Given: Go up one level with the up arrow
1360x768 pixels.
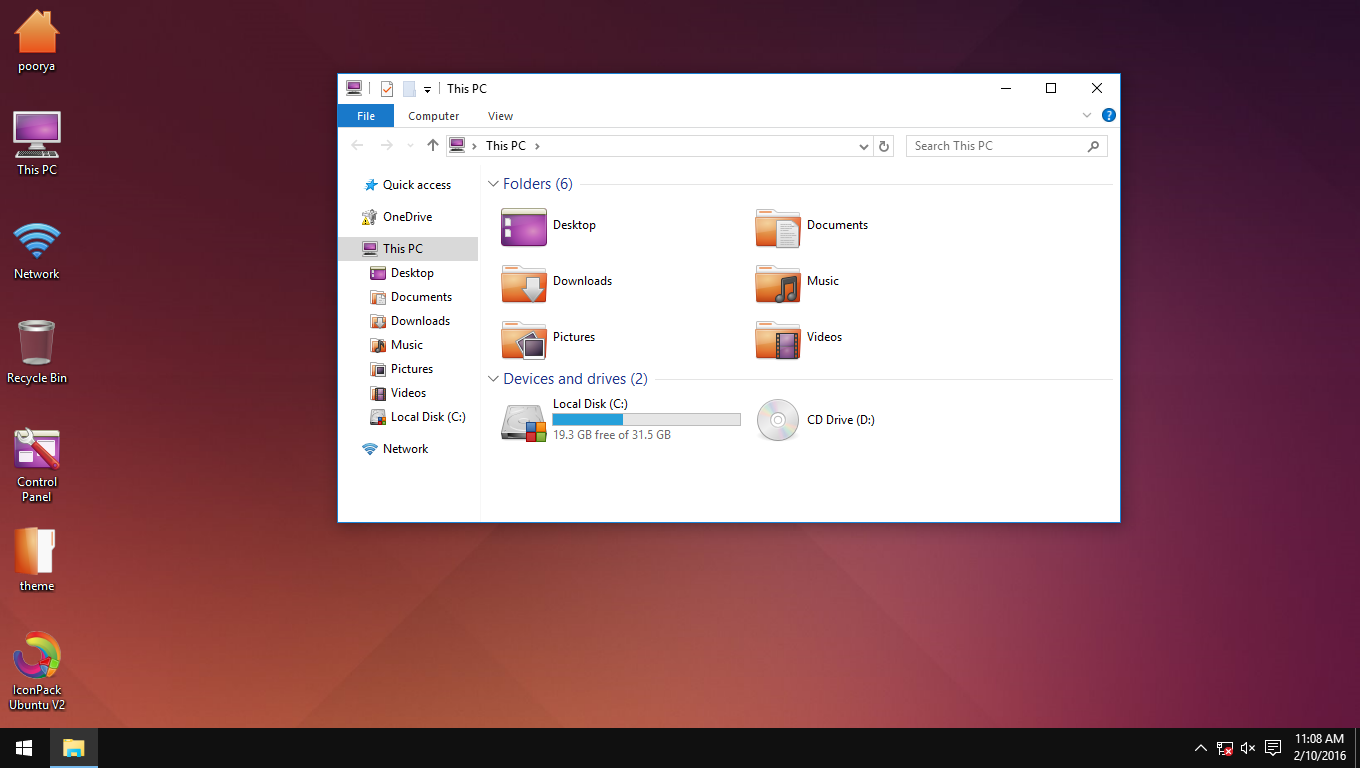Looking at the screenshot, I should pos(432,146).
